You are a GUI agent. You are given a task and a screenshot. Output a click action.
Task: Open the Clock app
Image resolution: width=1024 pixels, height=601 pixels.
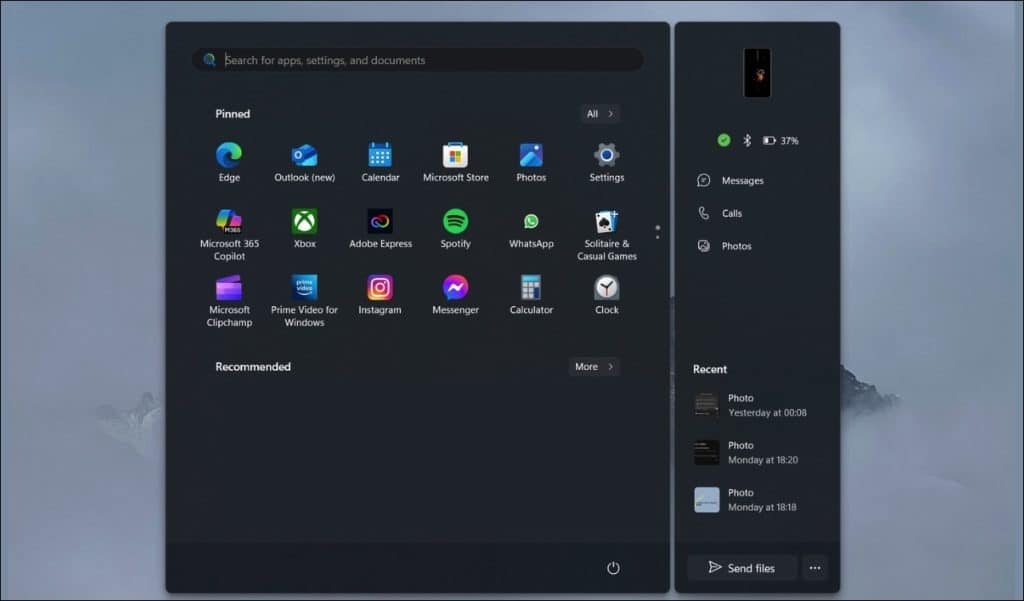click(x=606, y=290)
